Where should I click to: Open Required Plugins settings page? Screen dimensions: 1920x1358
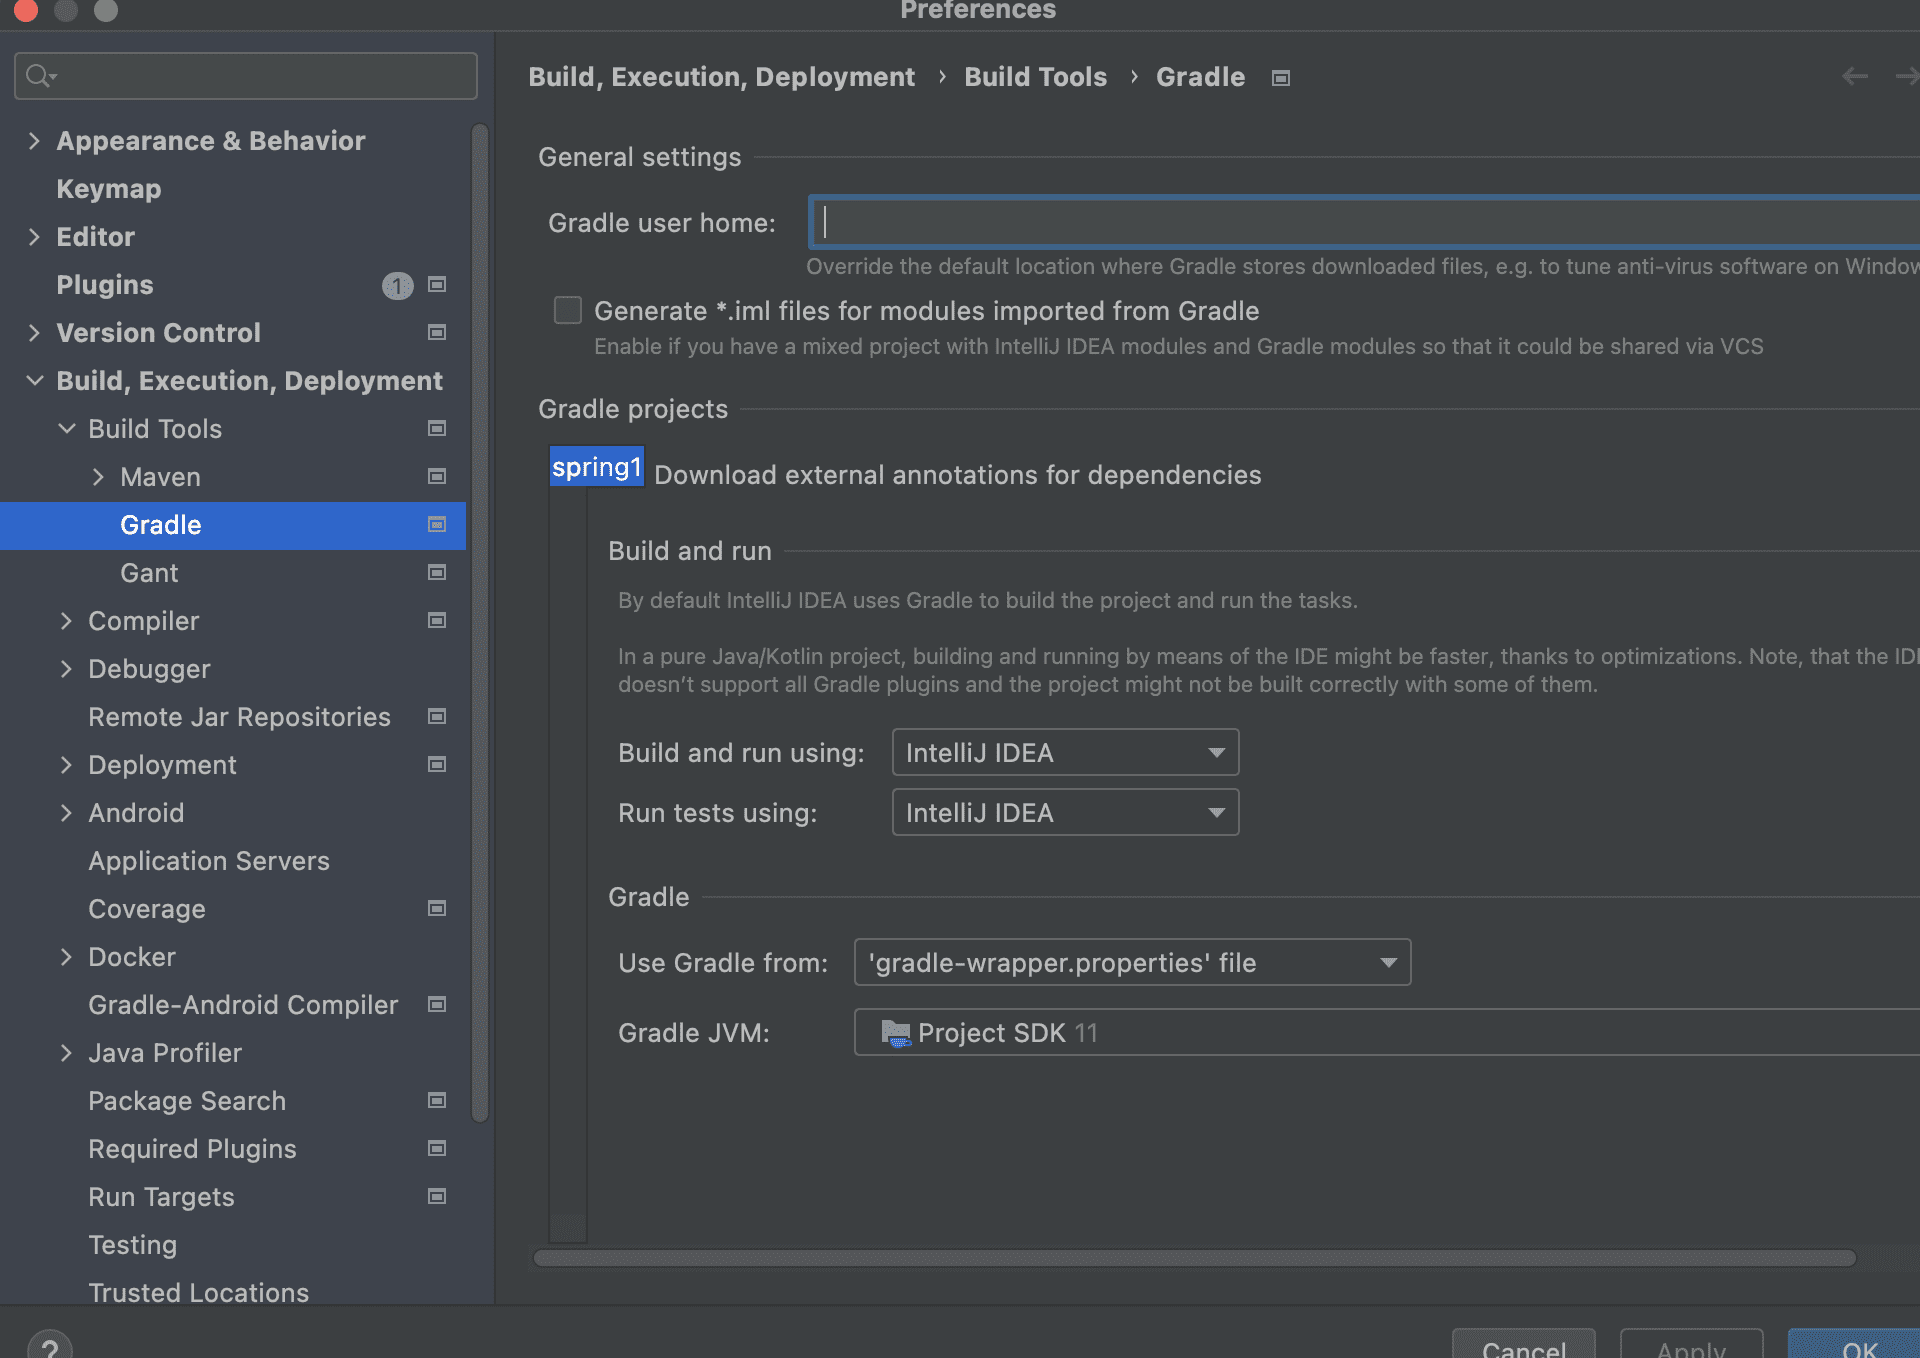(x=192, y=1149)
